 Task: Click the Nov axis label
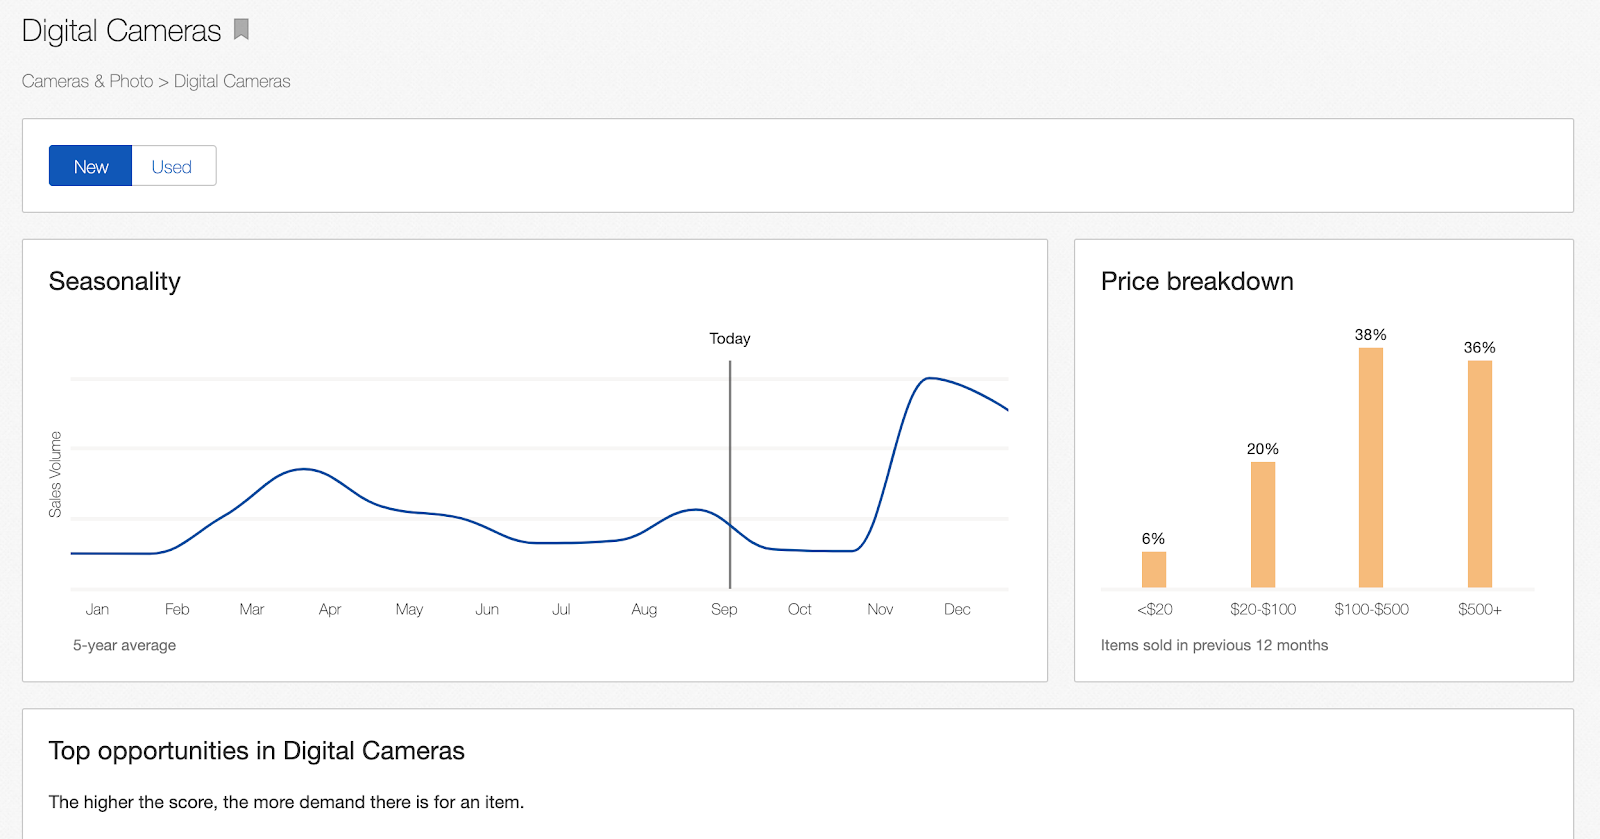point(880,609)
